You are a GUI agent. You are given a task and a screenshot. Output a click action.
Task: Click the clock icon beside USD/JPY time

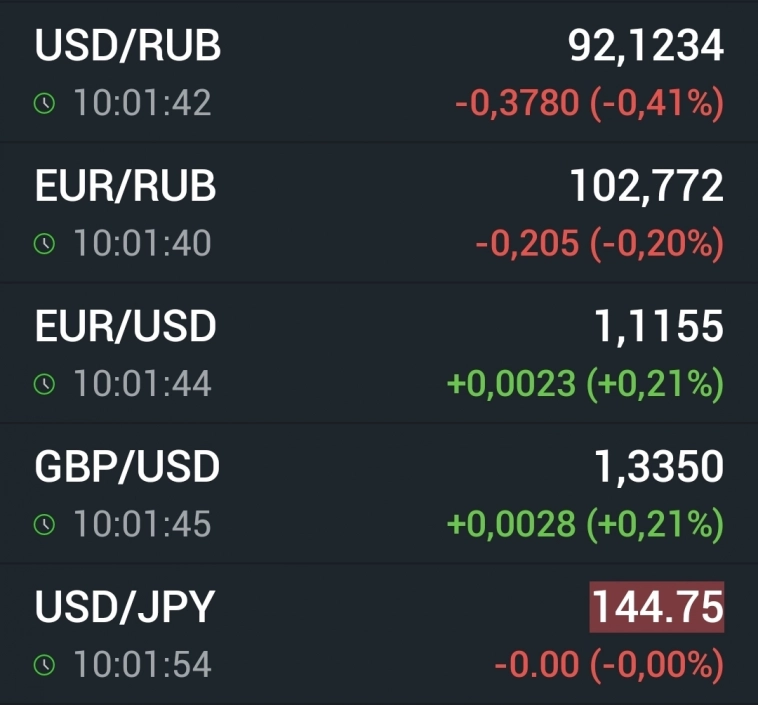coord(44,664)
